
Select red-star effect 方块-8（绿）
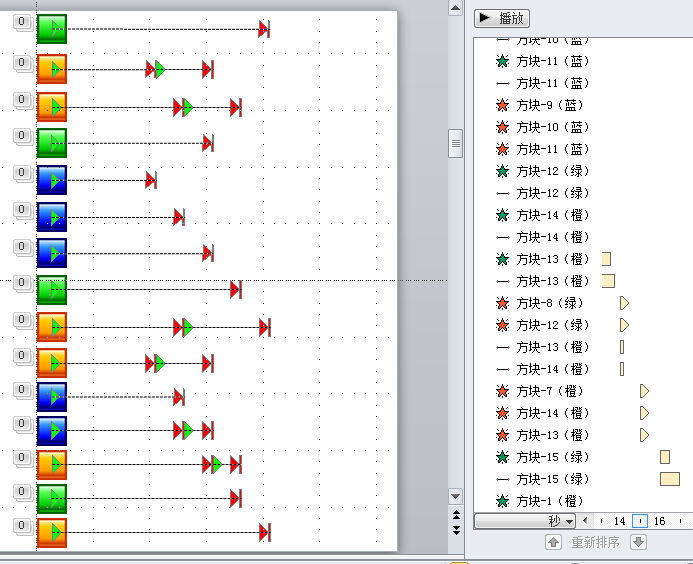point(540,303)
